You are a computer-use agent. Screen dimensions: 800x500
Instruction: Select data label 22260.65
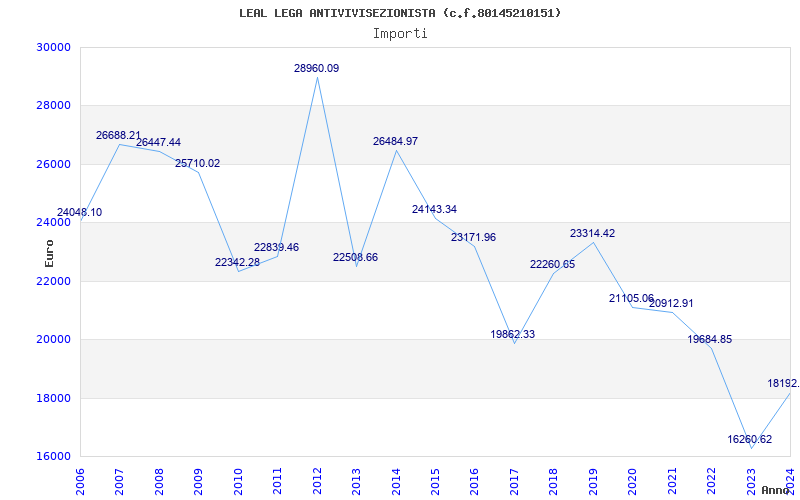pos(553,265)
